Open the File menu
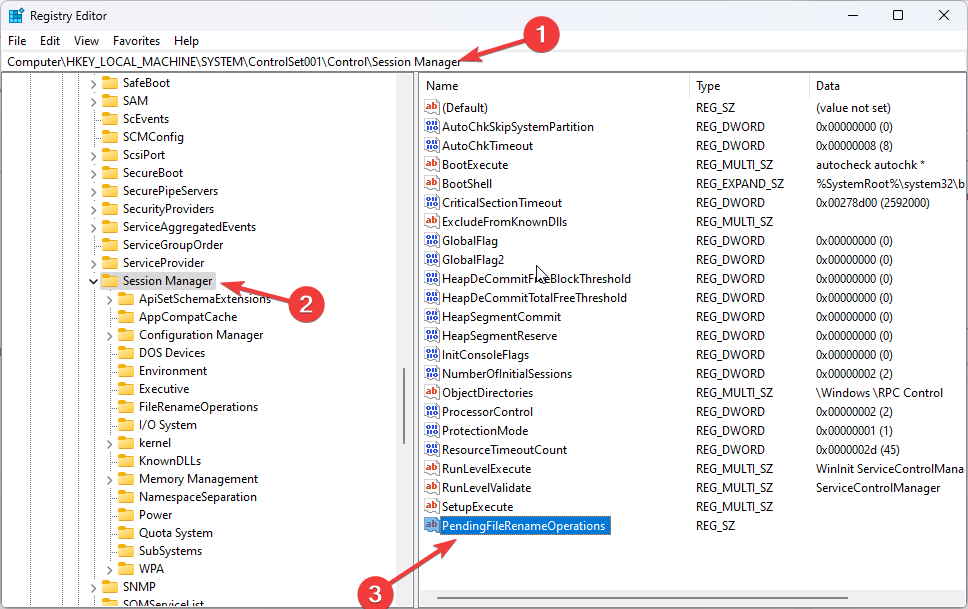Viewport: 968px width, 609px height. [17, 41]
